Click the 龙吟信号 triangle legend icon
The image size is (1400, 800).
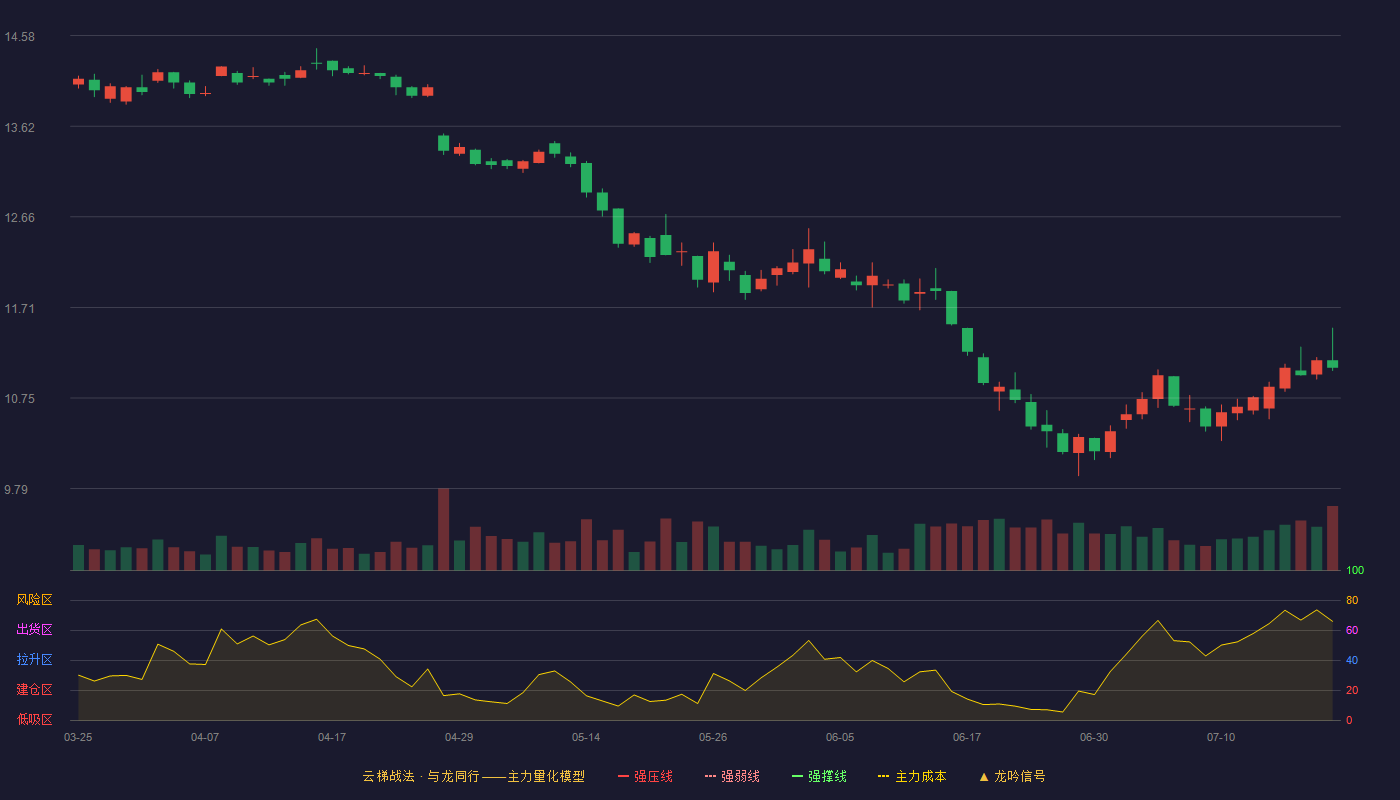click(984, 776)
